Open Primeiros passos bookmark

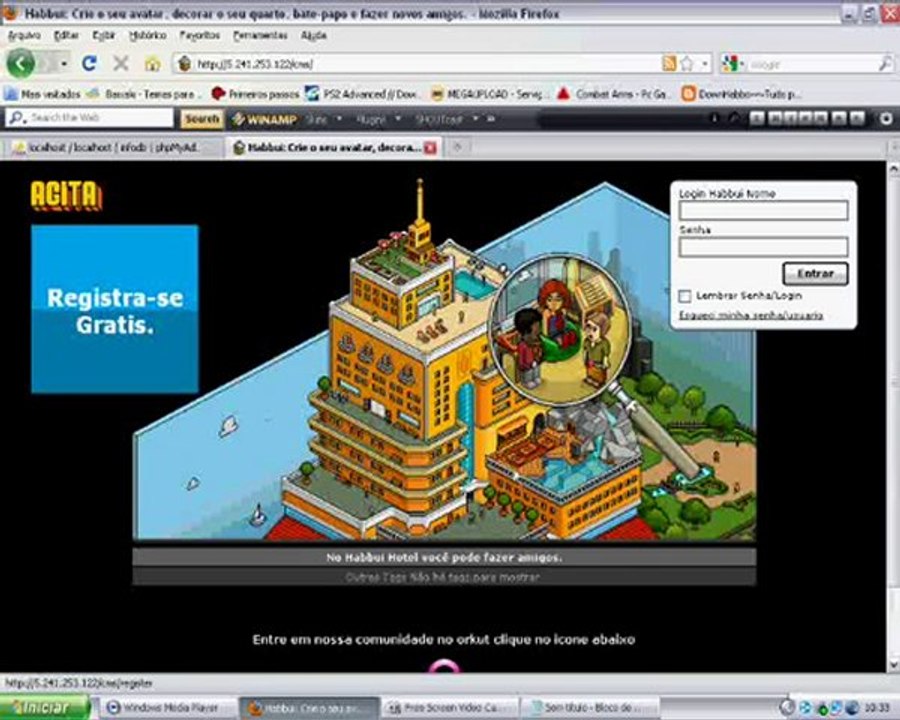[x=255, y=94]
